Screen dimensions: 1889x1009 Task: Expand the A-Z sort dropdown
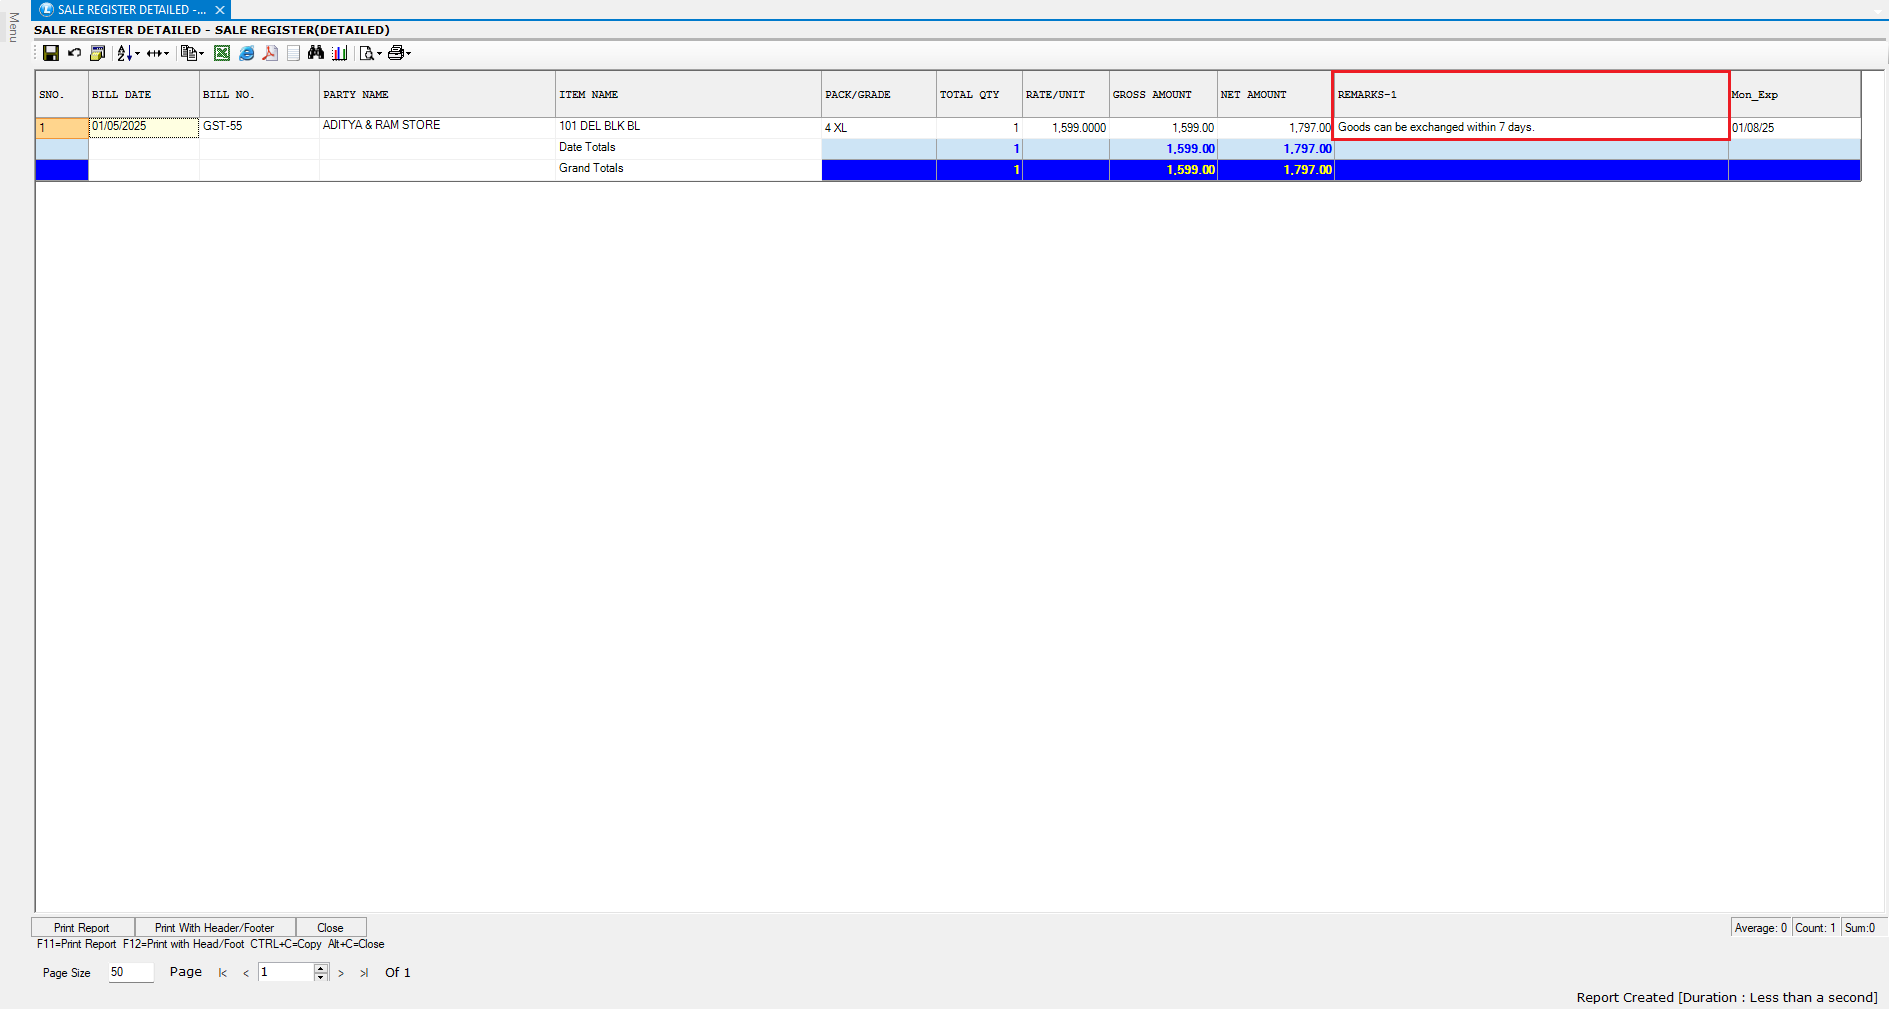coord(137,54)
